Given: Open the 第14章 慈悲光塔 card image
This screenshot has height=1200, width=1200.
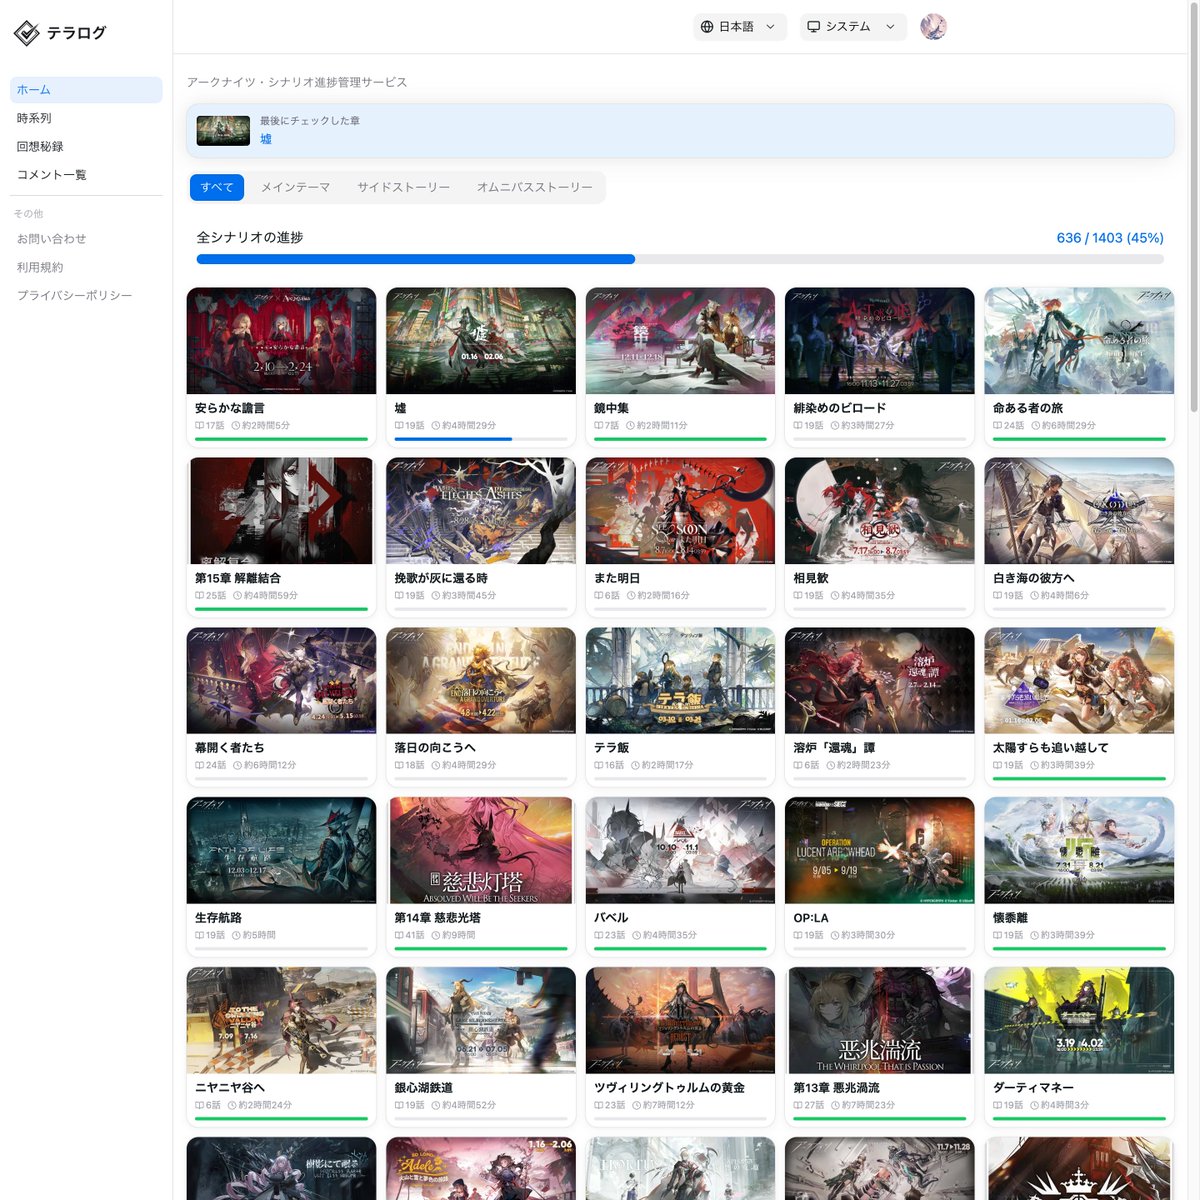Looking at the screenshot, I should click(x=481, y=851).
